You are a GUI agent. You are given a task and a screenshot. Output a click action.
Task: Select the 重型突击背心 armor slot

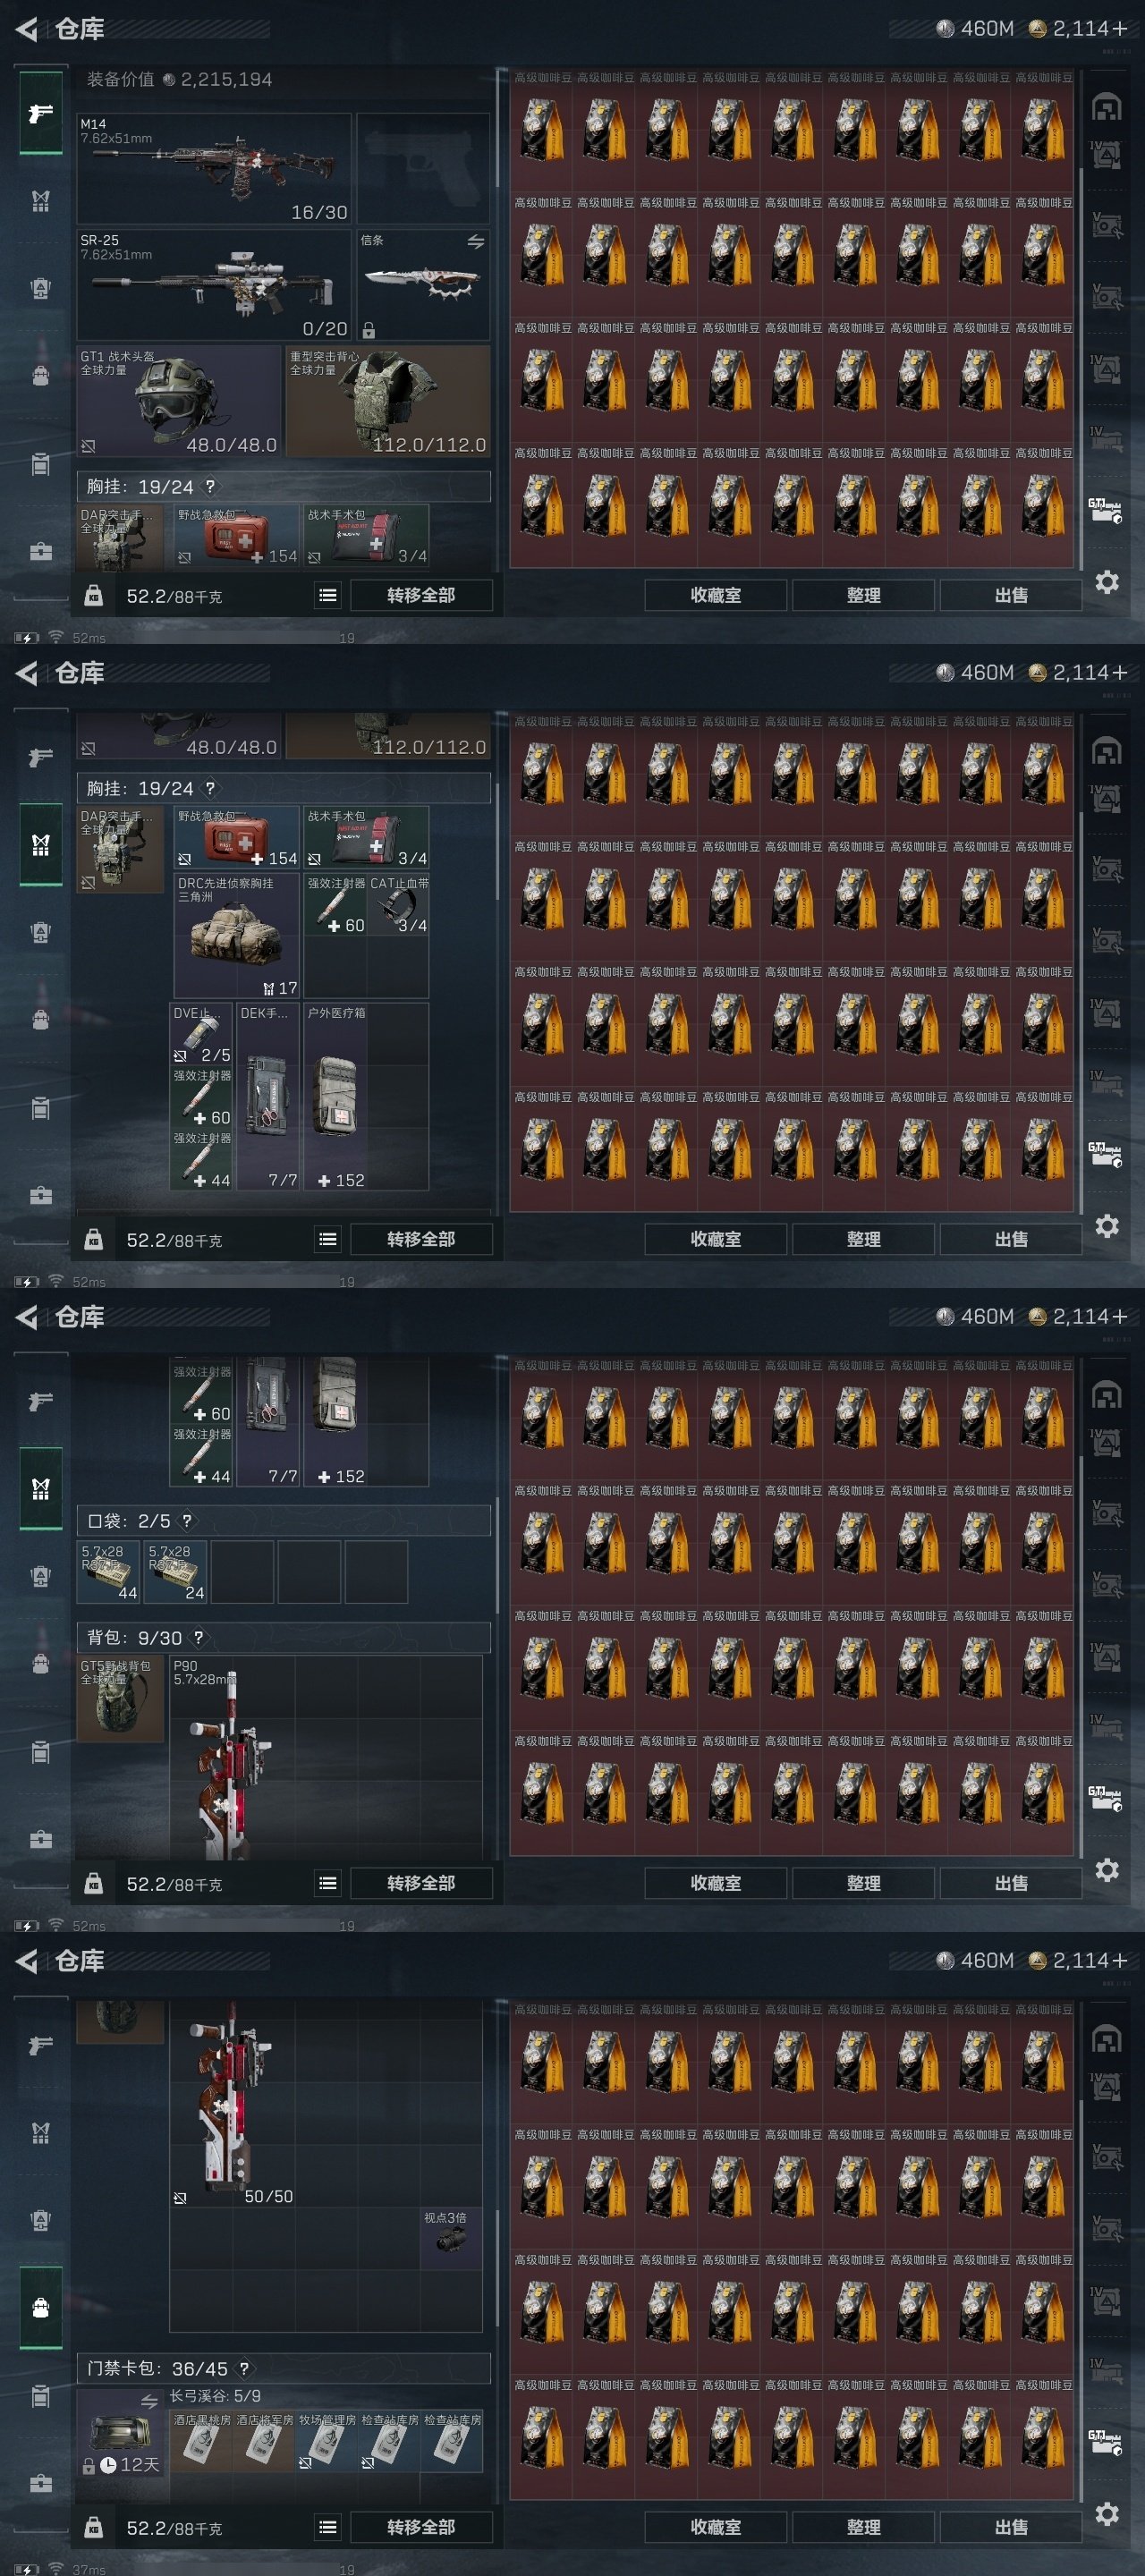[x=388, y=401]
